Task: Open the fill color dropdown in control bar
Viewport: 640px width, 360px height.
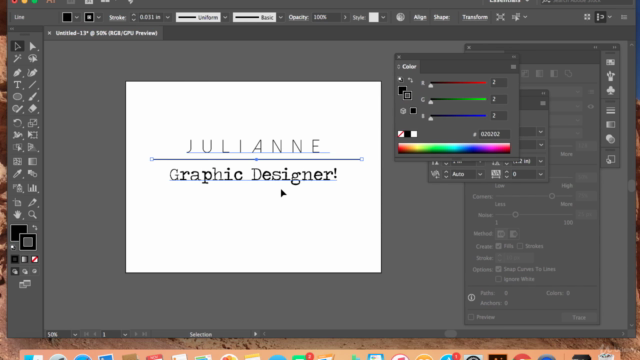Action: coord(76,17)
